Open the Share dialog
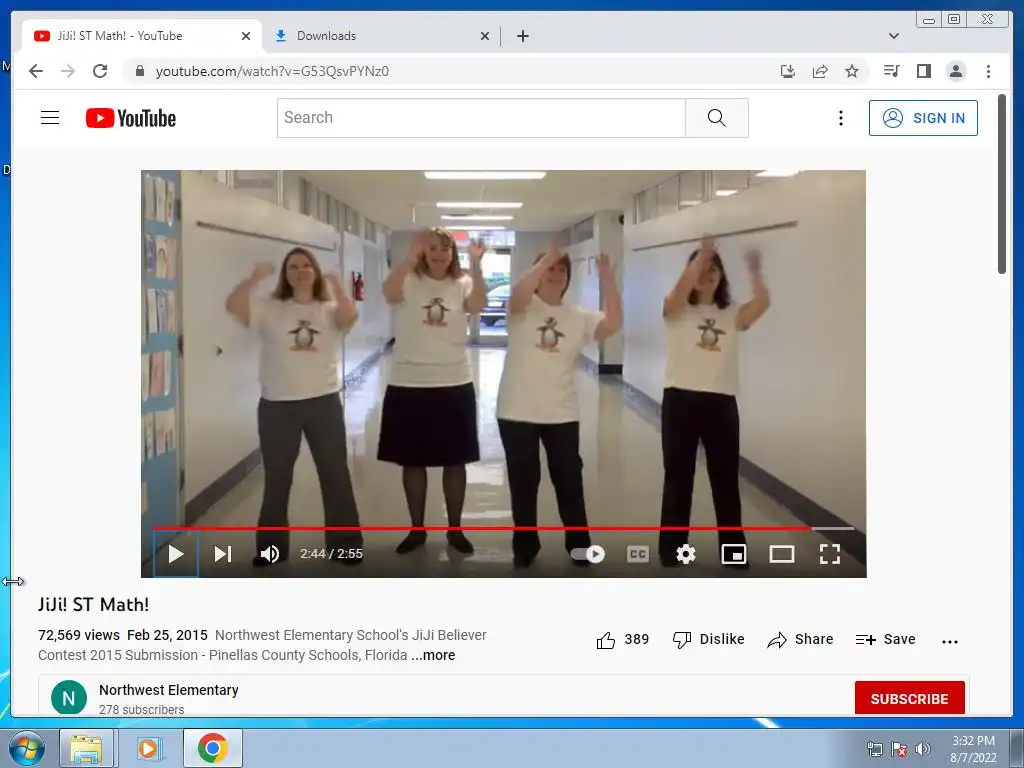This screenshot has width=1024, height=768. (801, 639)
